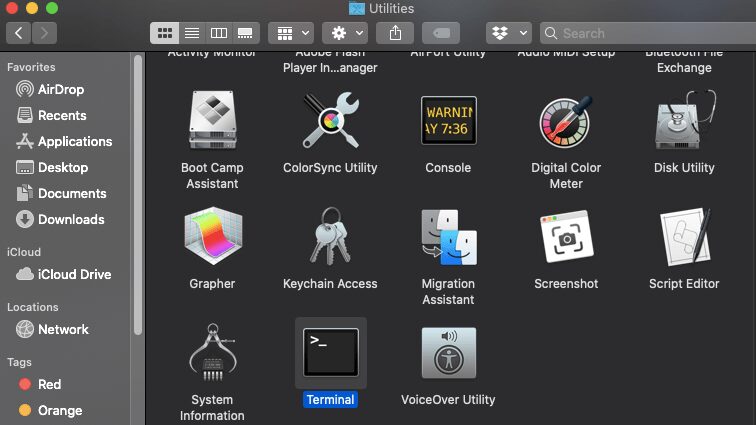Open the Disk Utility icon
The width and height of the screenshot is (756, 425).
[685, 120]
